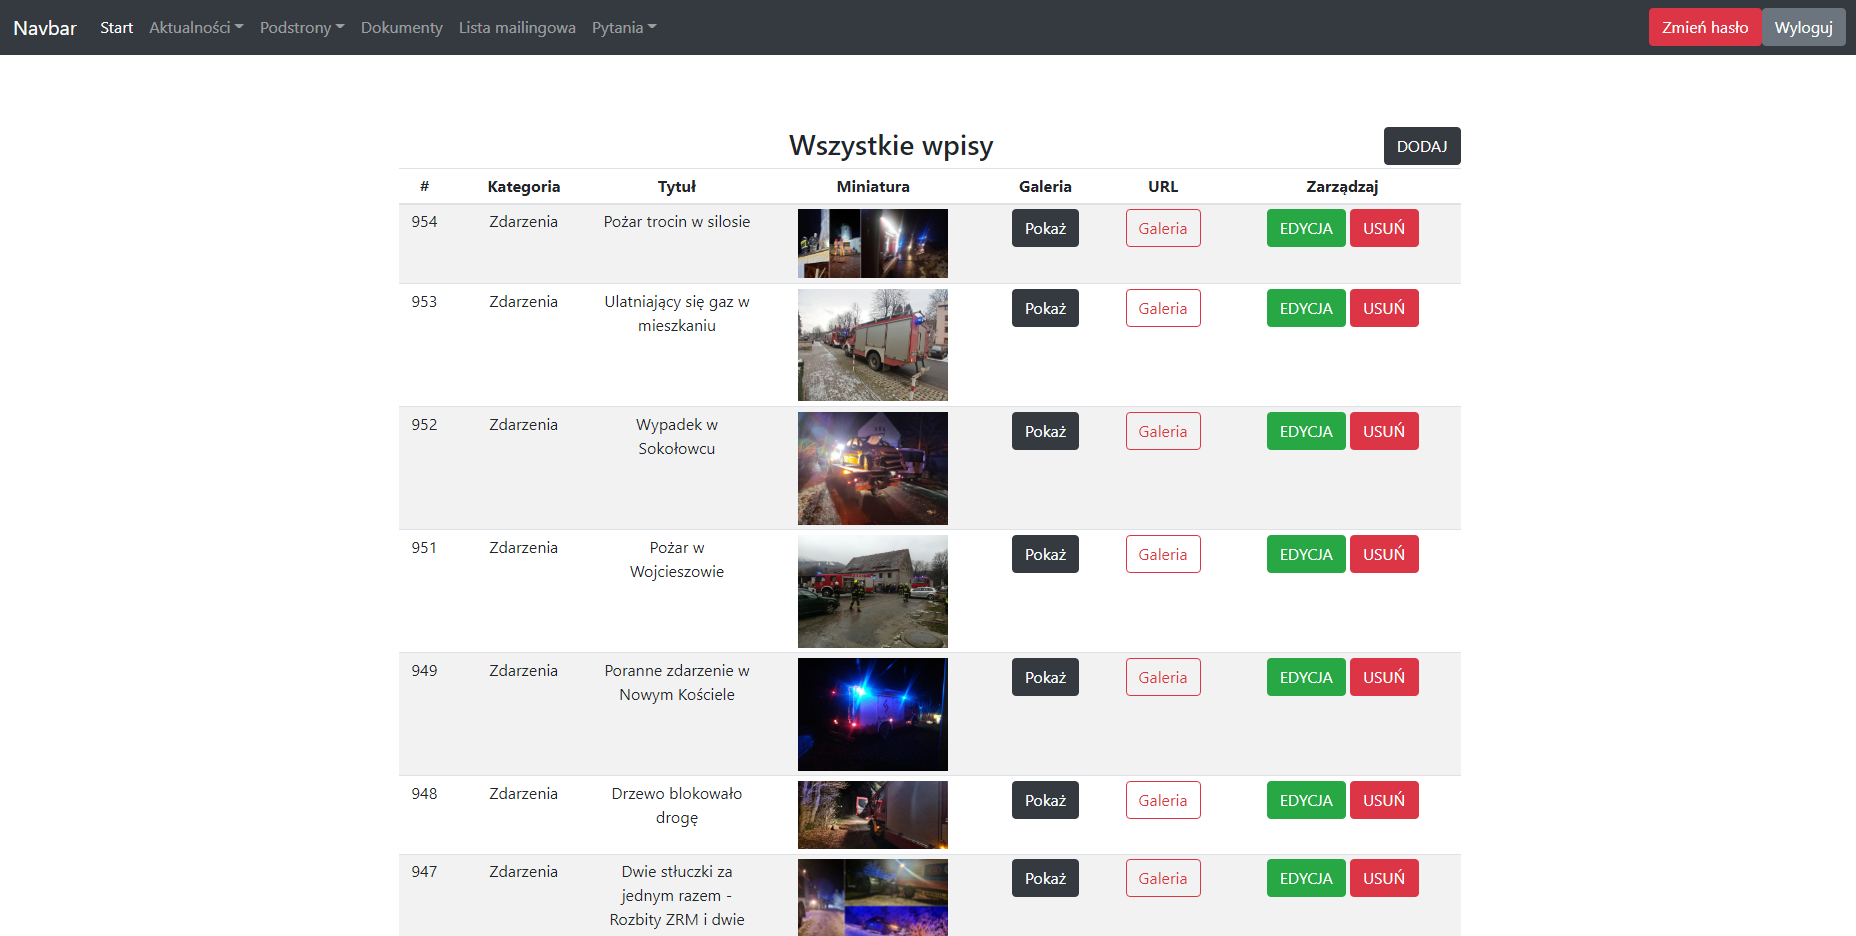Open the Podstrony dropdown in navbar
This screenshot has height=936, width=1856.
click(x=302, y=27)
